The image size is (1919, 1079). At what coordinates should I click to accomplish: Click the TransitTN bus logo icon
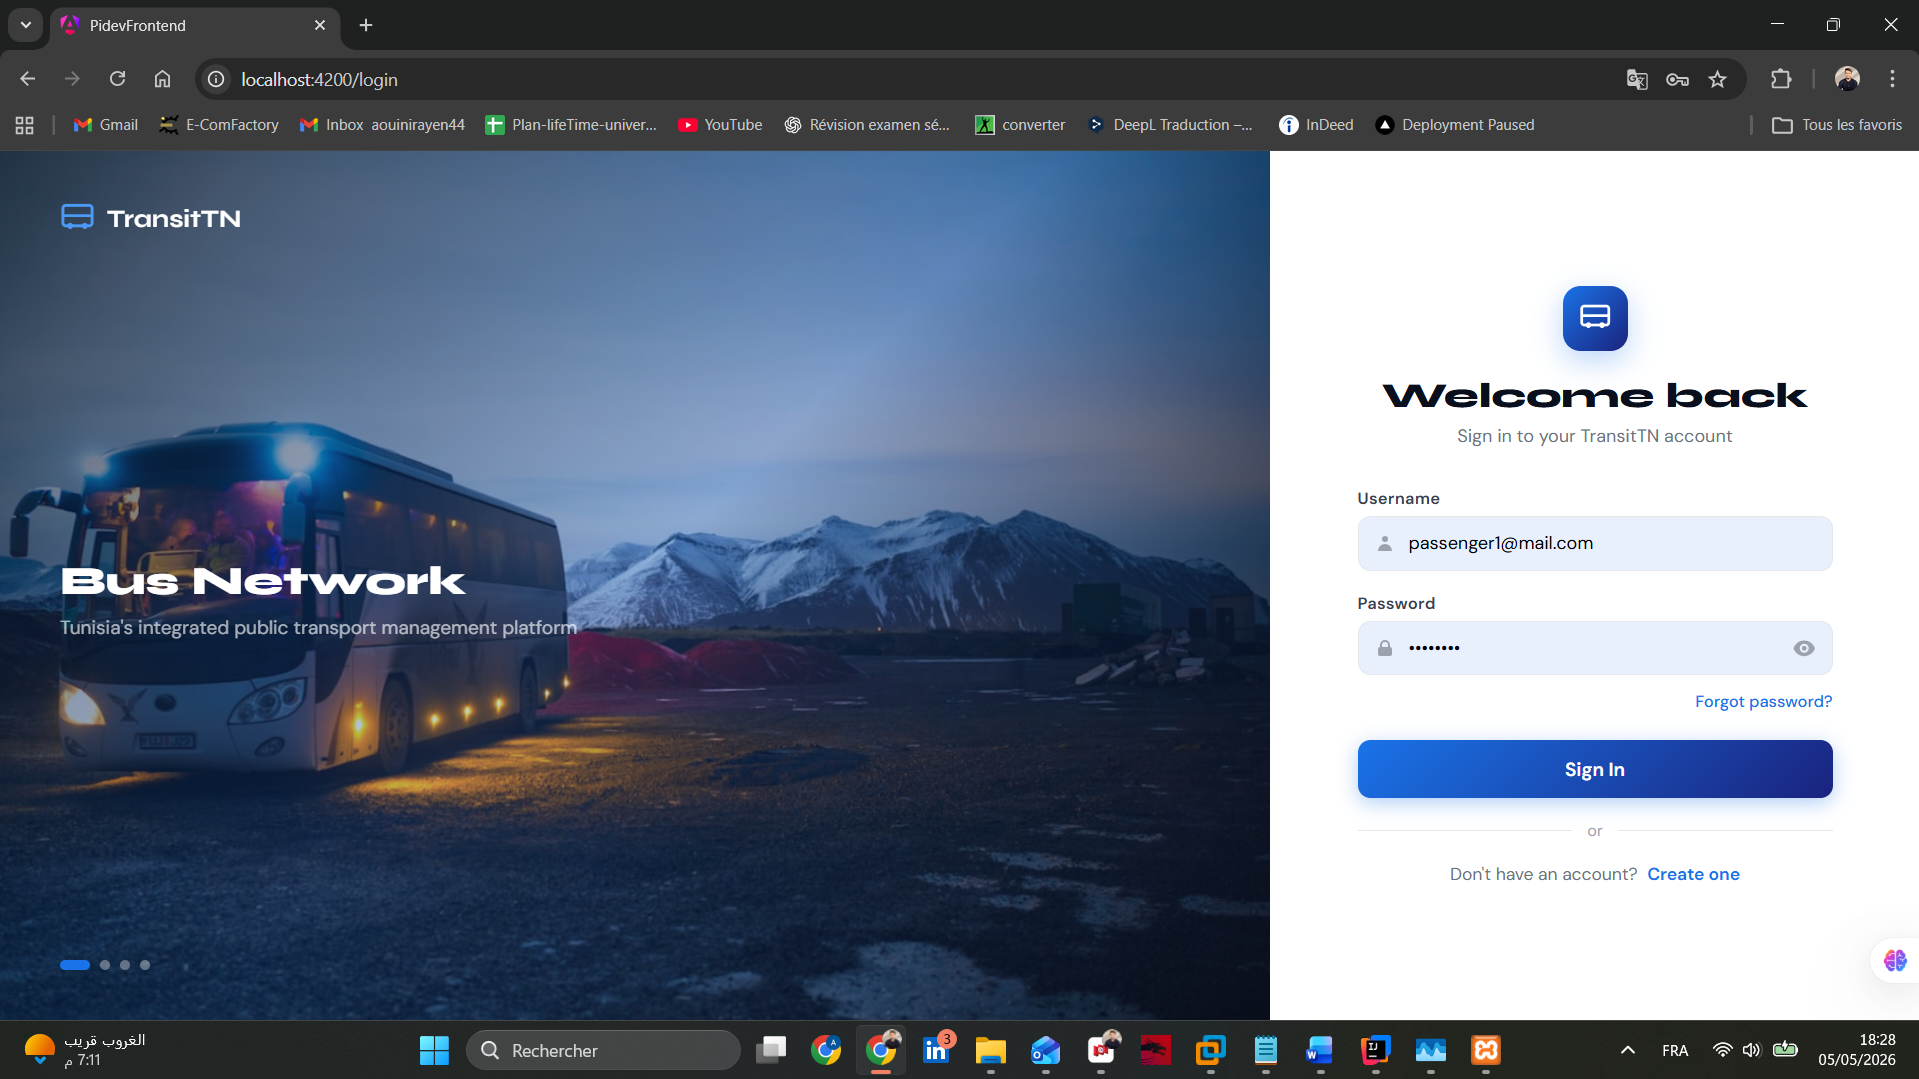[77, 217]
